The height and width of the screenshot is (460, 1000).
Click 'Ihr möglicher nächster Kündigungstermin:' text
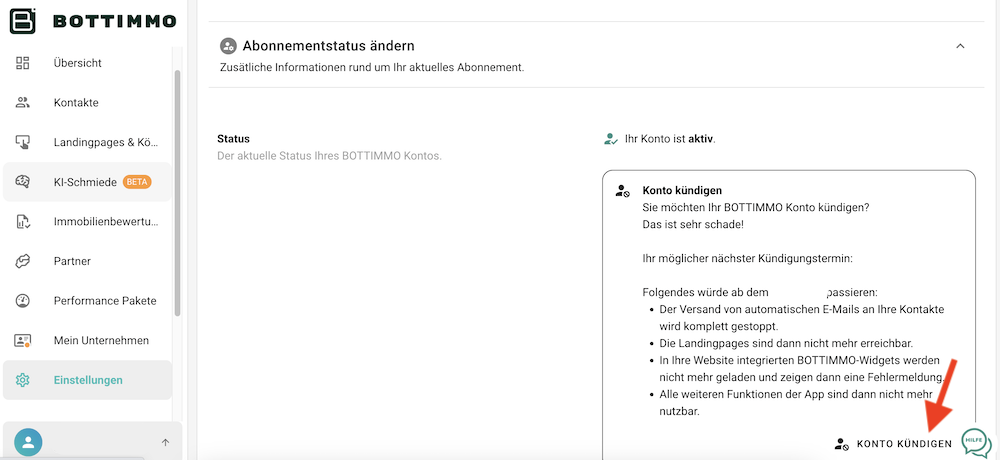point(747,259)
